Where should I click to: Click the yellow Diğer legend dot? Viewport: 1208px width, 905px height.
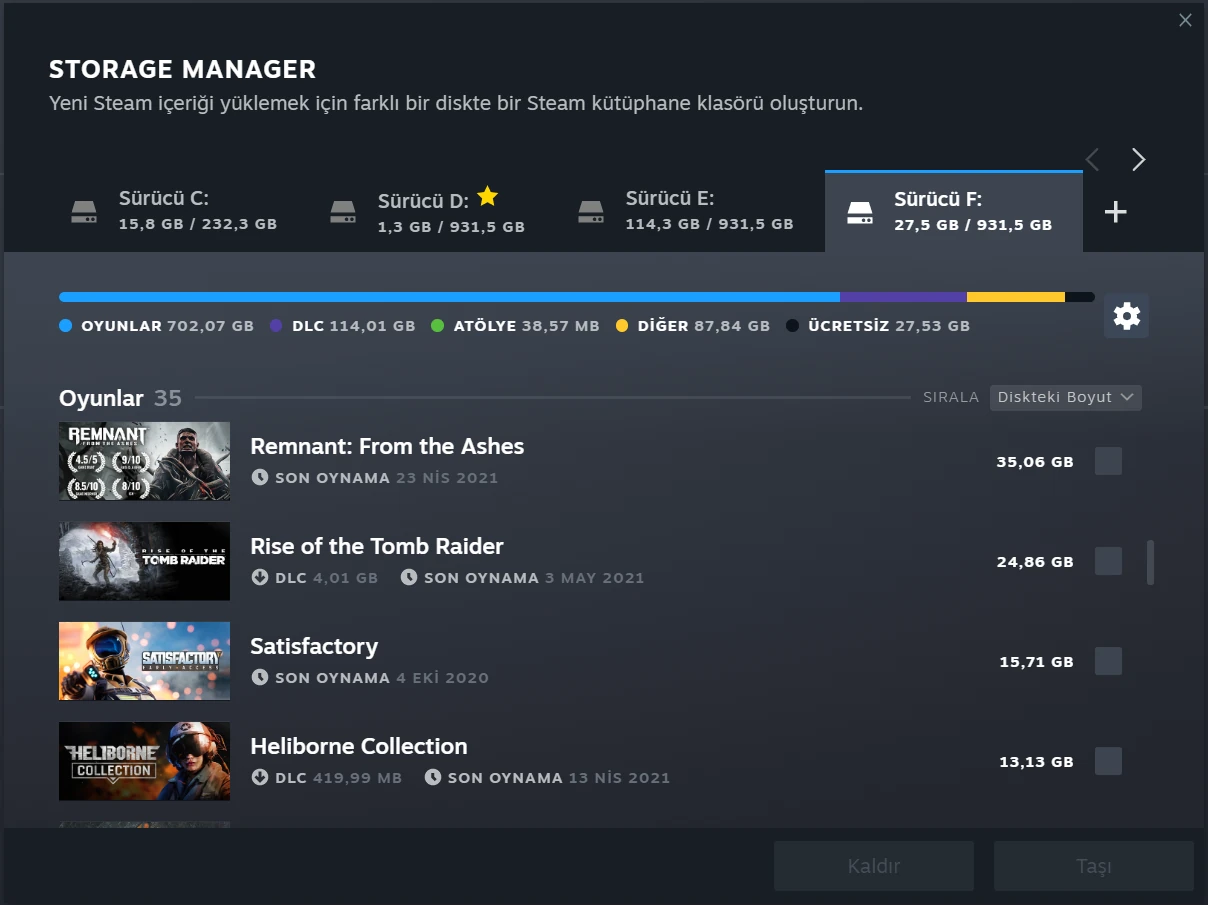[621, 326]
